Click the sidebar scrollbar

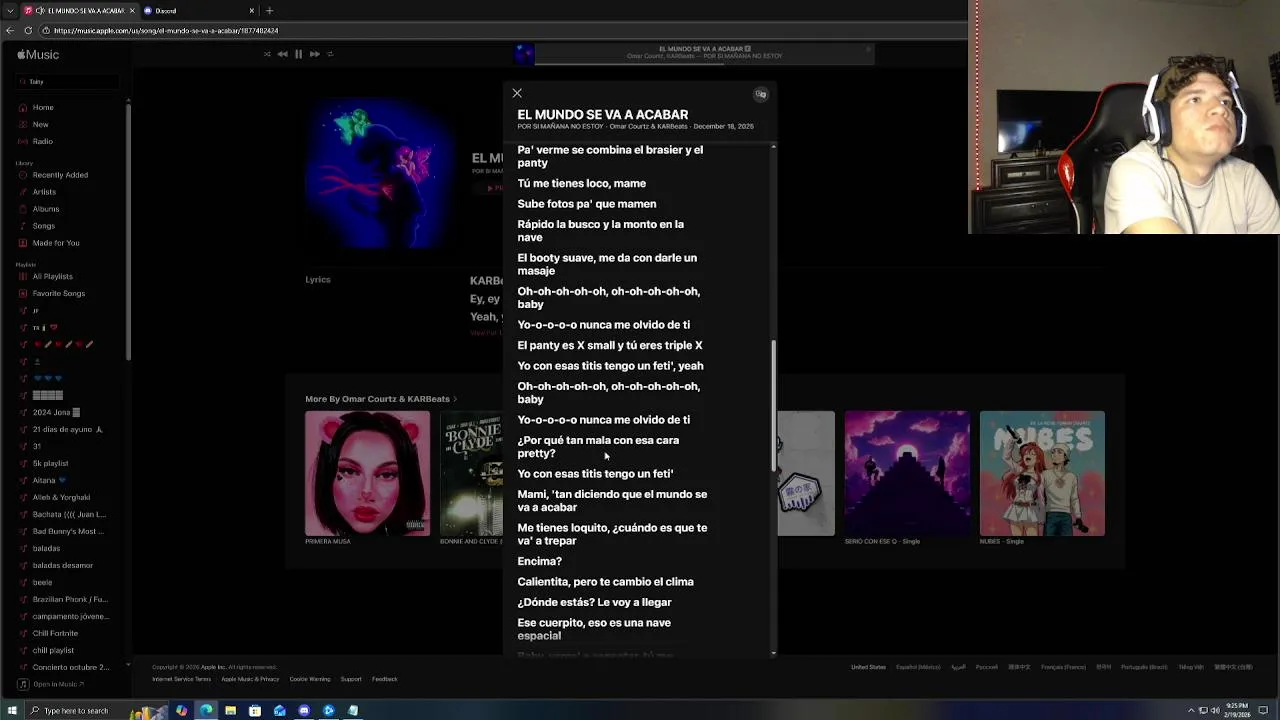128,230
